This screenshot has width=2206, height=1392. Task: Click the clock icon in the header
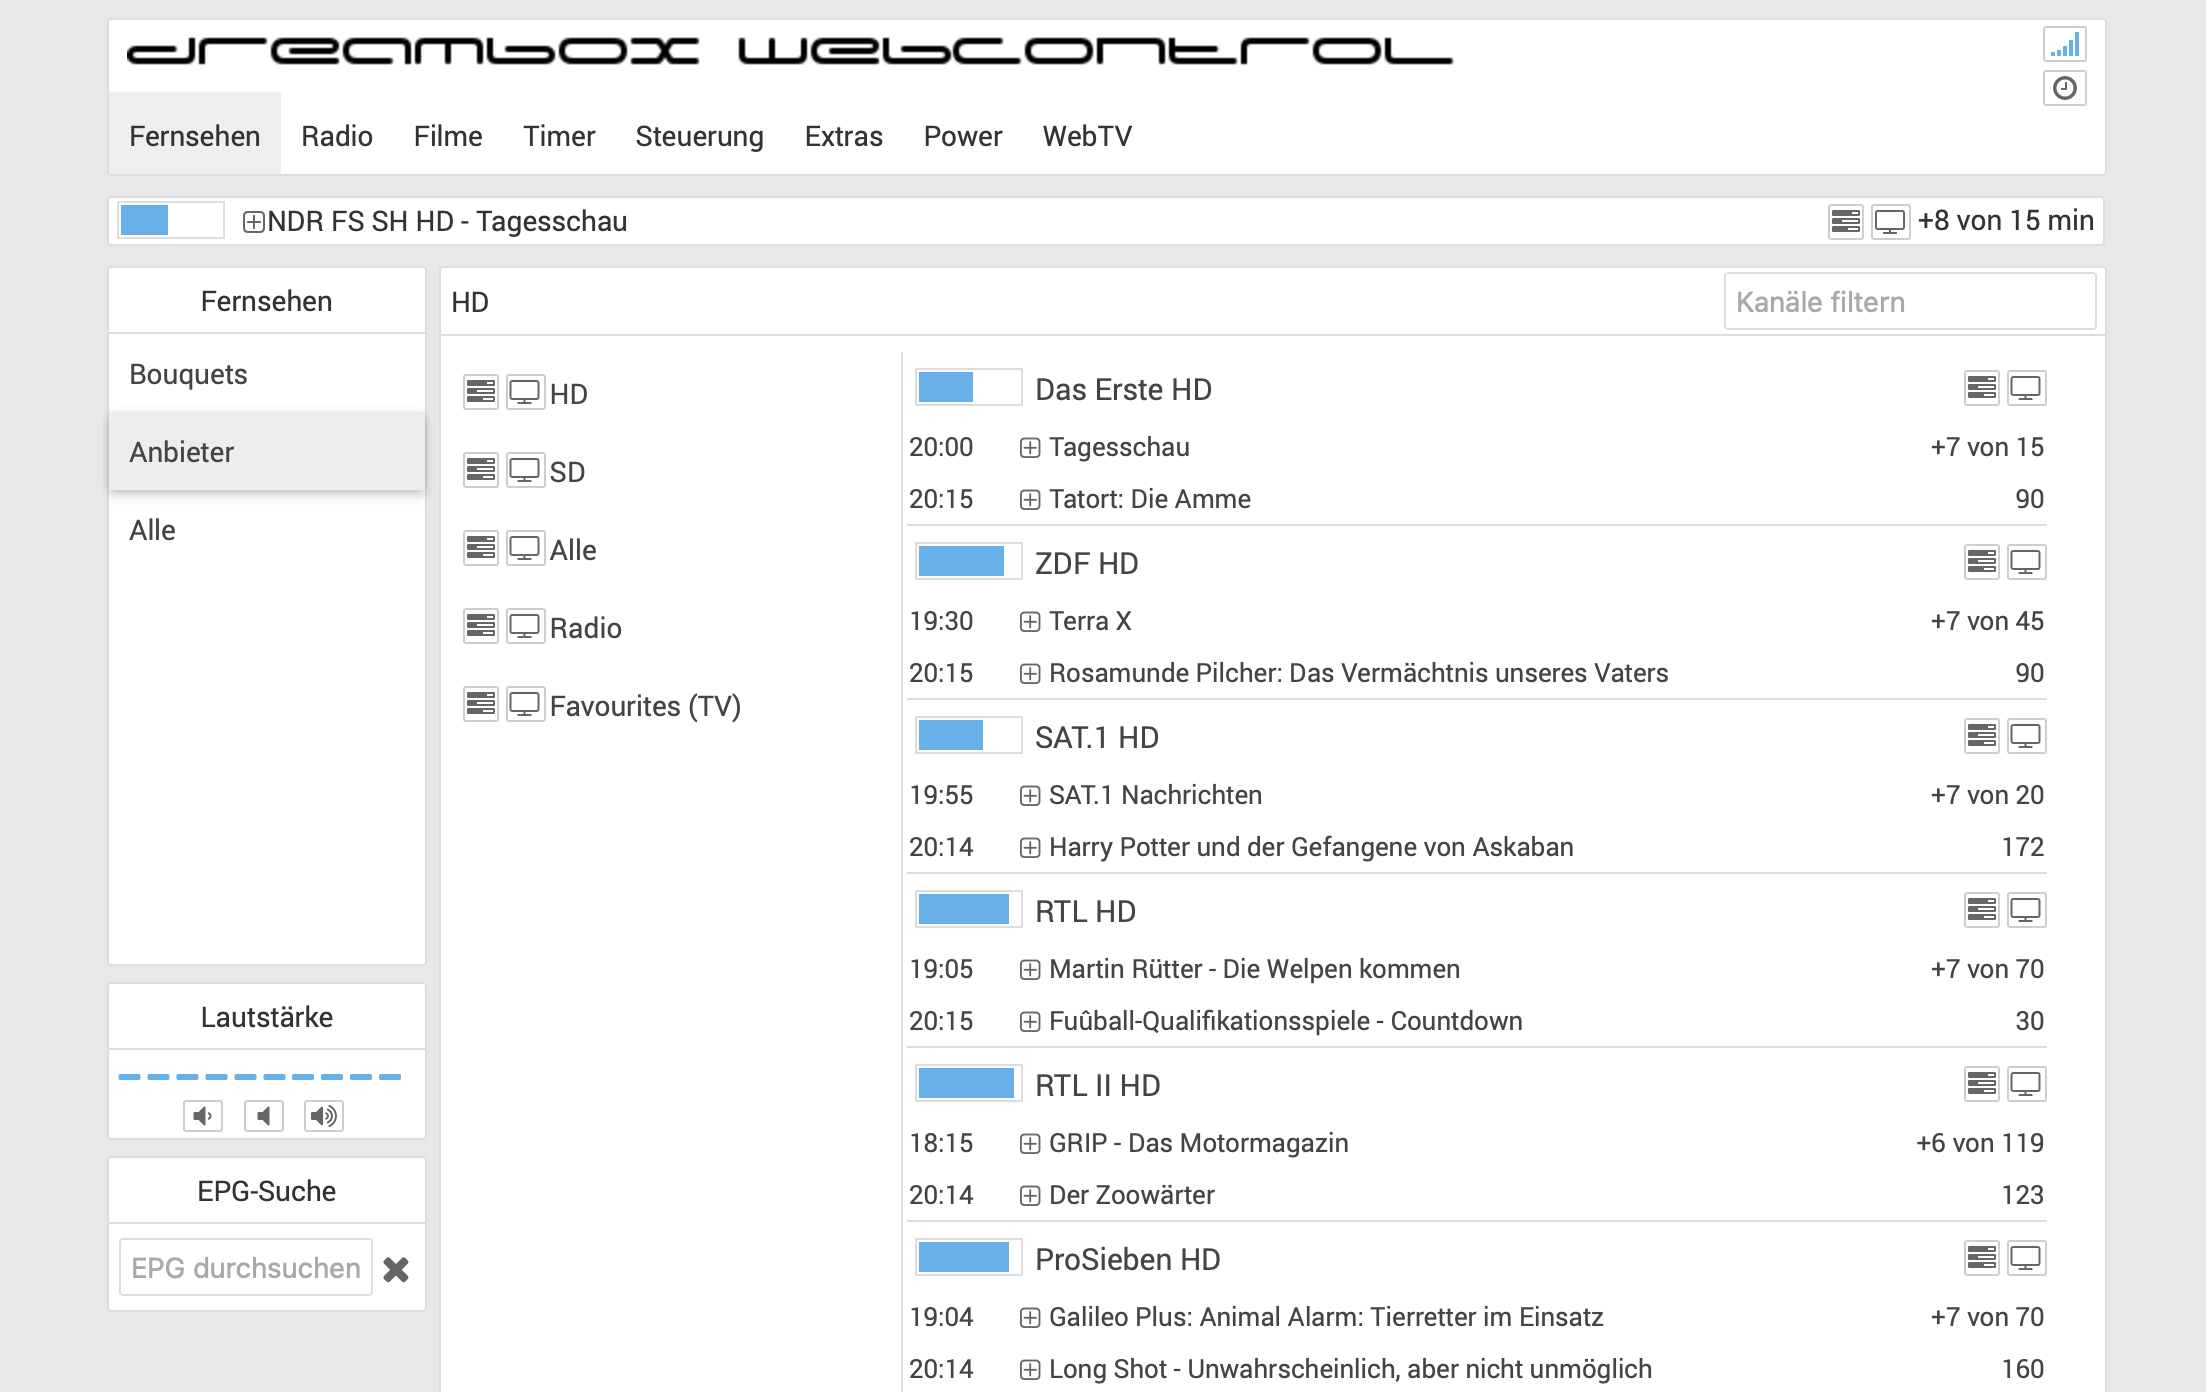(x=2064, y=89)
